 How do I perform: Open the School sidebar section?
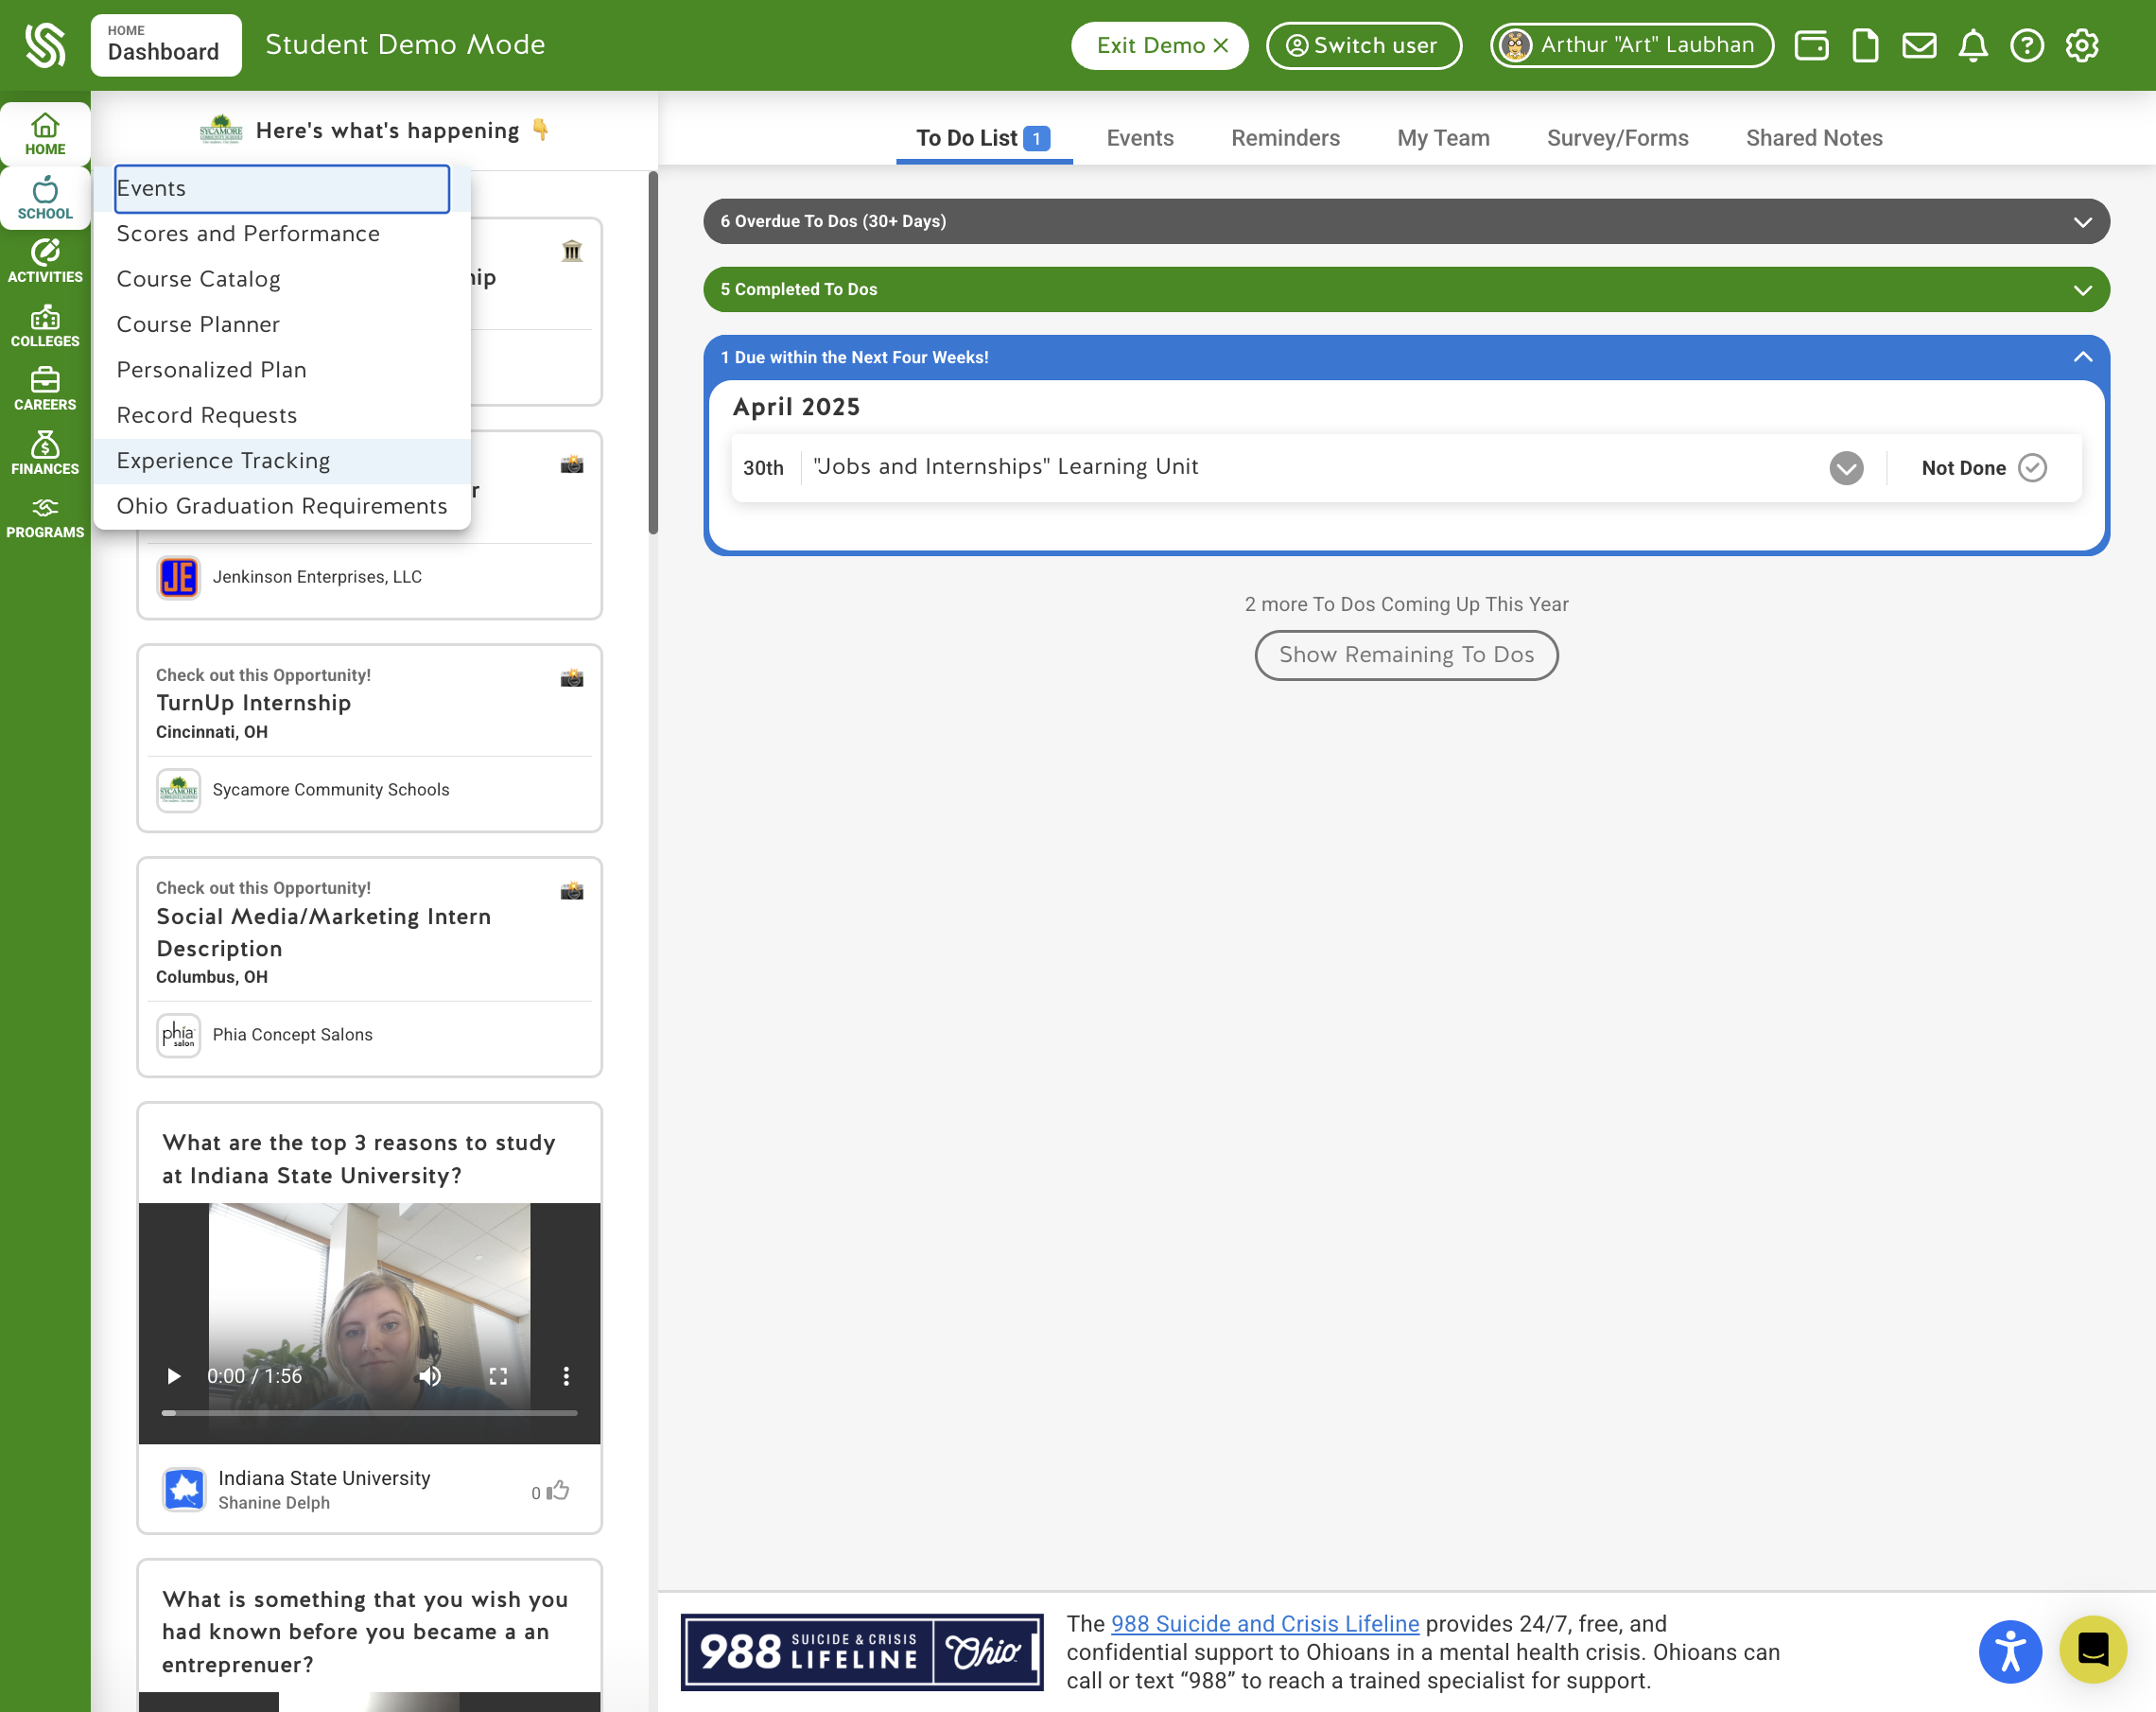(x=45, y=198)
